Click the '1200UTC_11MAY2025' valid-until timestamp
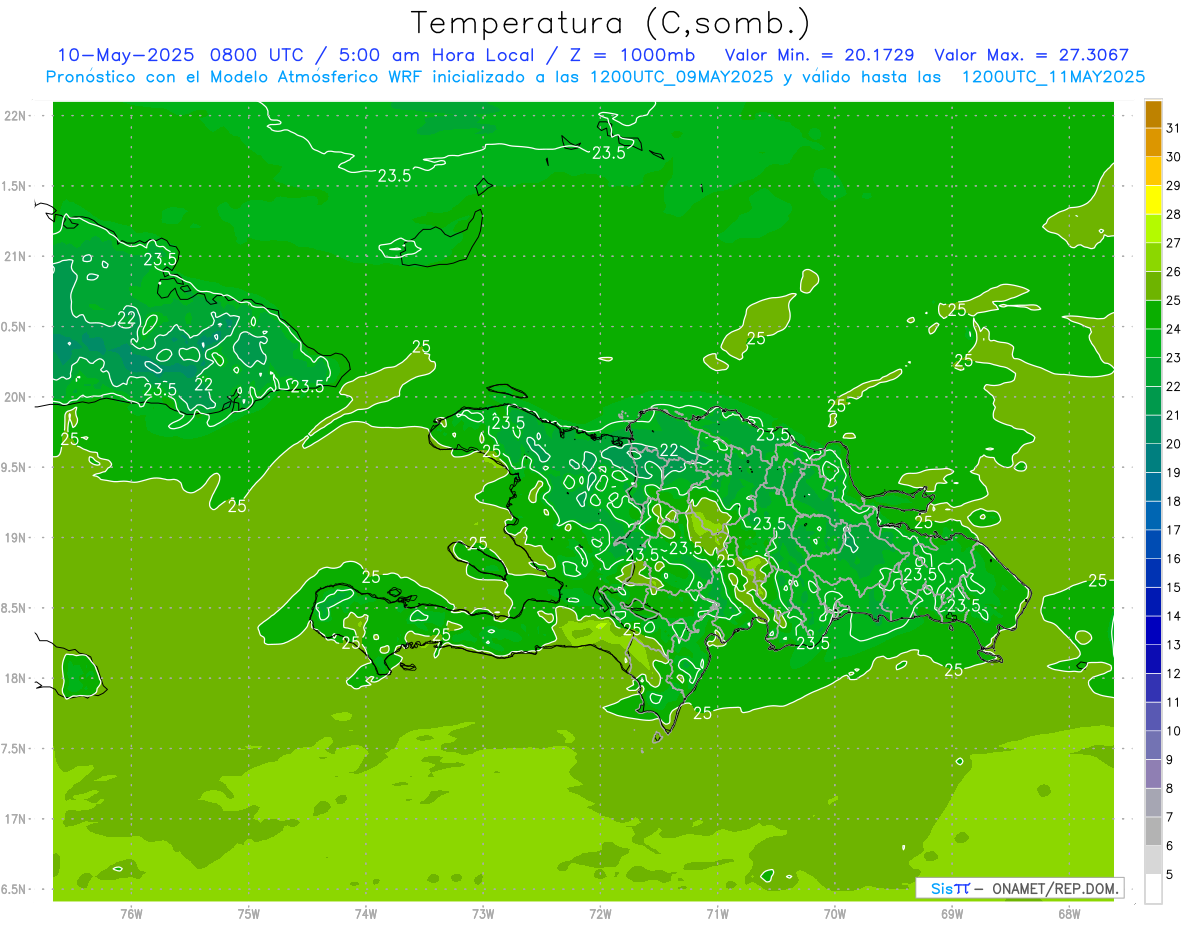The image size is (1200, 927). click(x=1053, y=76)
